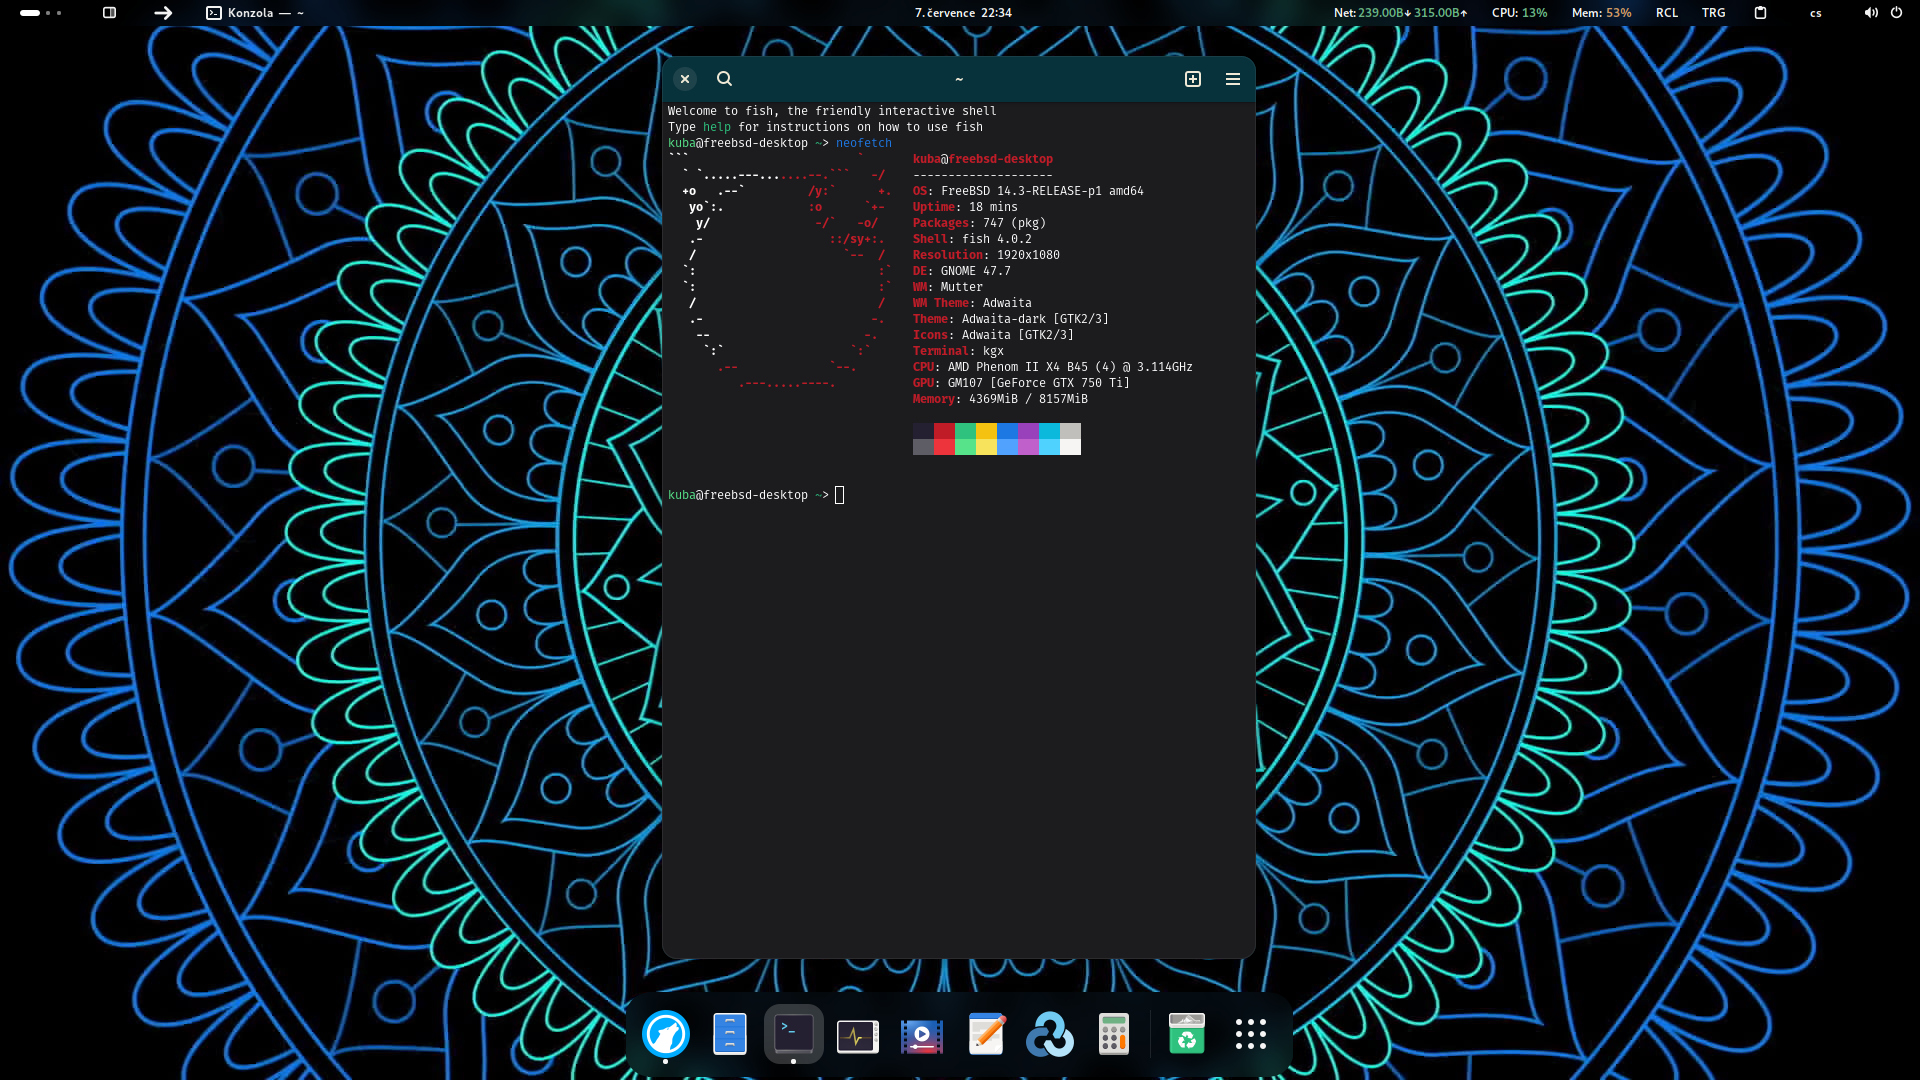Open the clipboard manager icon

(x=1761, y=13)
